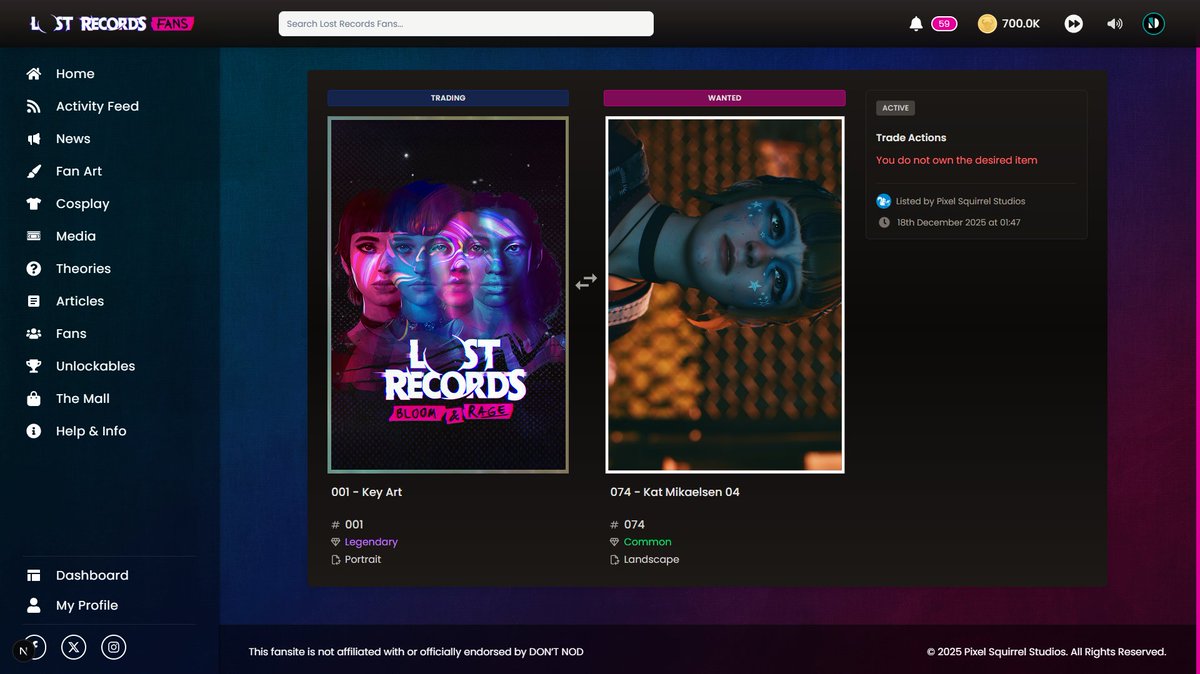Click the TRADING header bar

click(448, 98)
